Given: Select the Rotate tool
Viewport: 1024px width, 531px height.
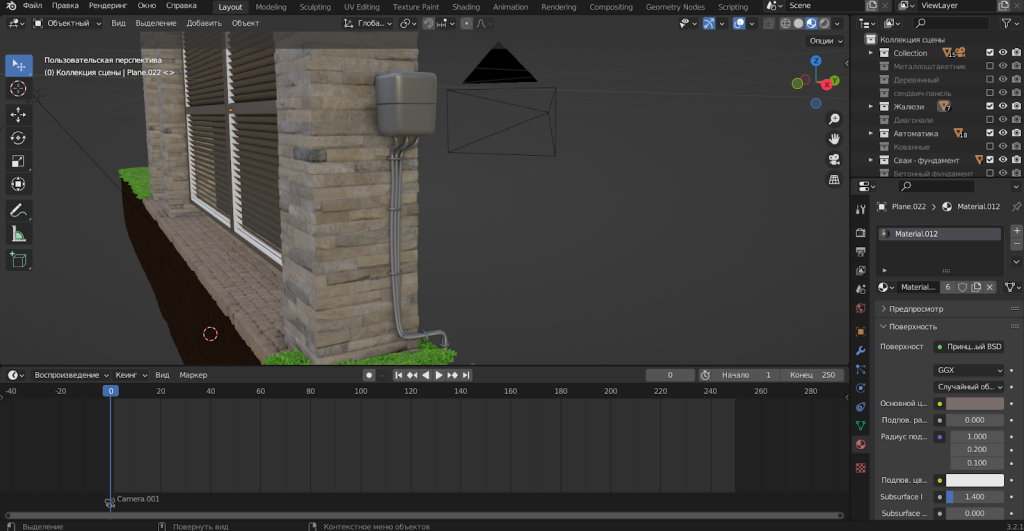Looking at the screenshot, I should click(x=18, y=138).
